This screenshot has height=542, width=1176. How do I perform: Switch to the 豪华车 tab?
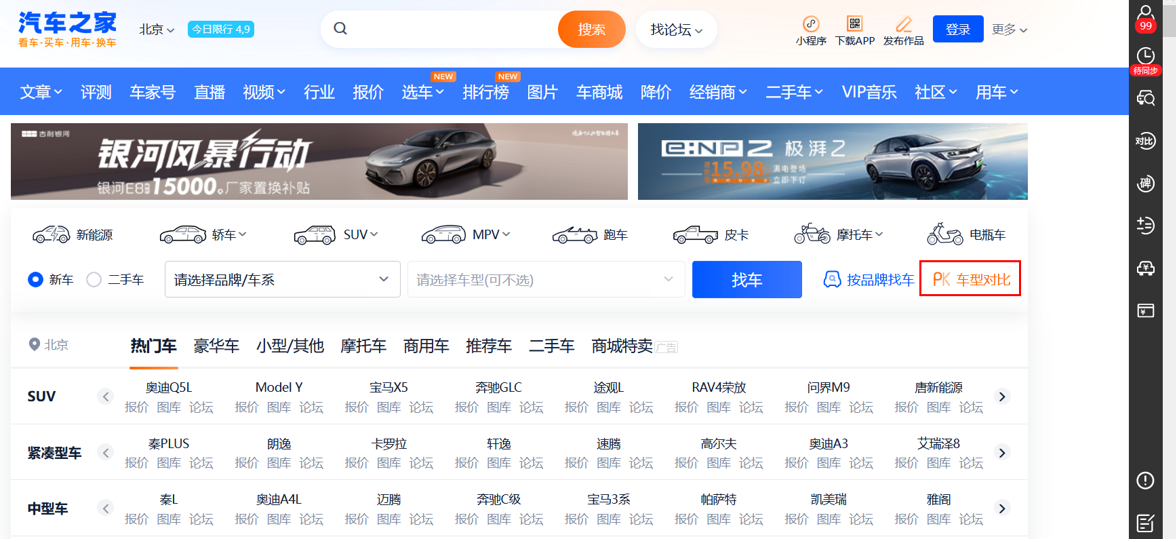click(x=216, y=346)
